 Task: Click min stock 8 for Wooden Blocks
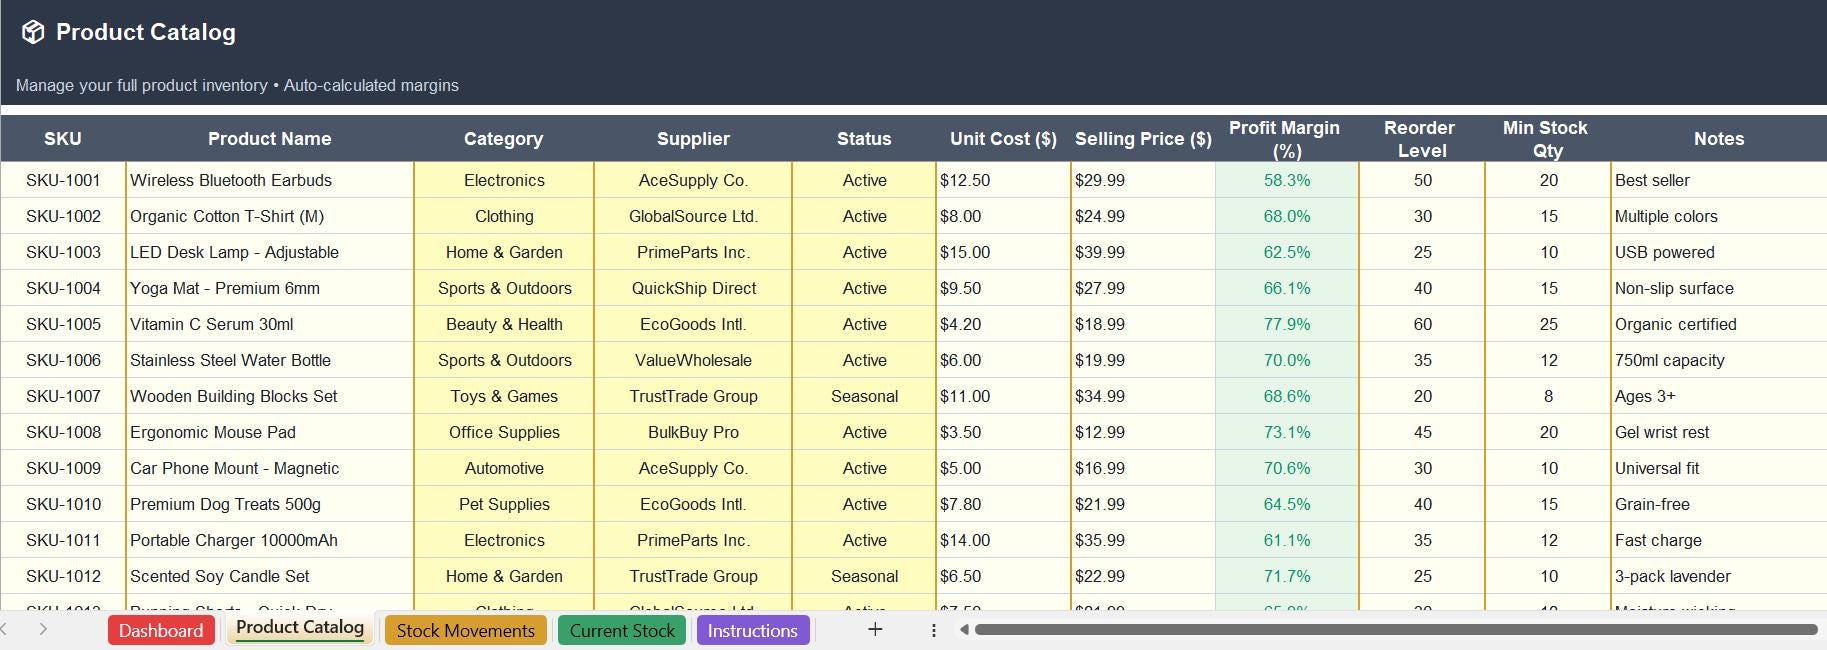pos(1547,396)
